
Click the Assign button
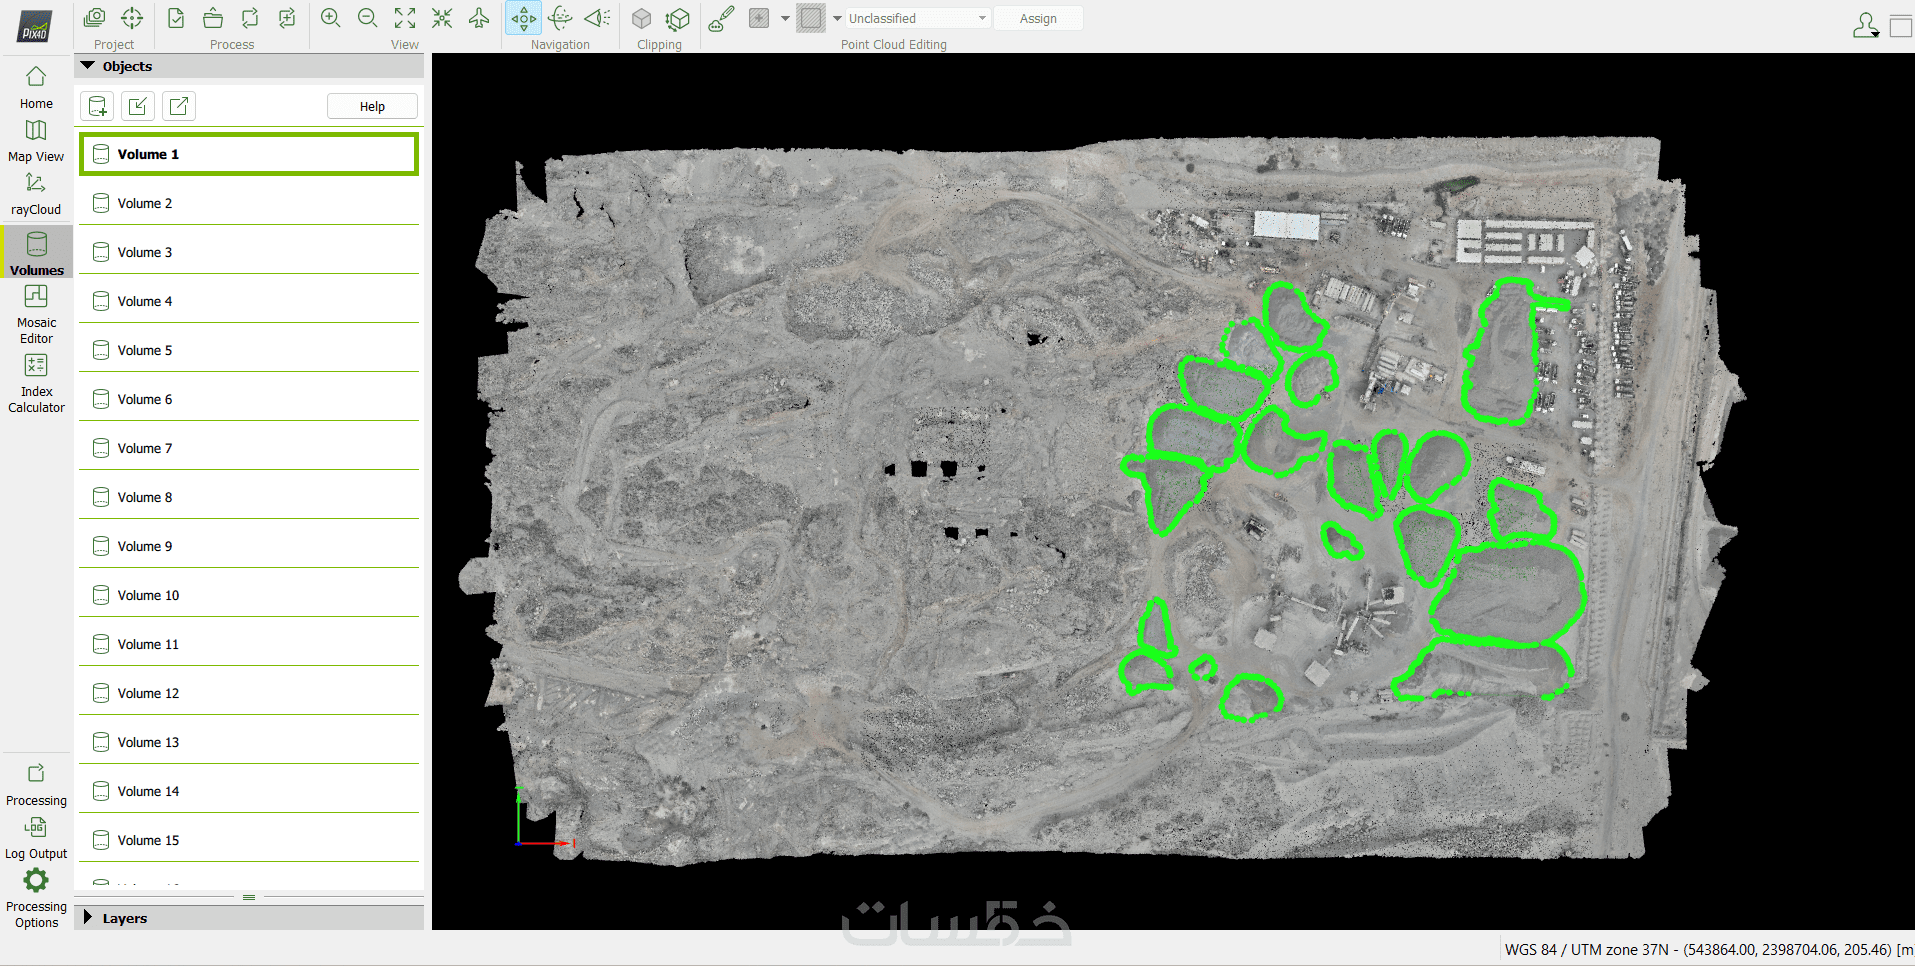(1038, 18)
